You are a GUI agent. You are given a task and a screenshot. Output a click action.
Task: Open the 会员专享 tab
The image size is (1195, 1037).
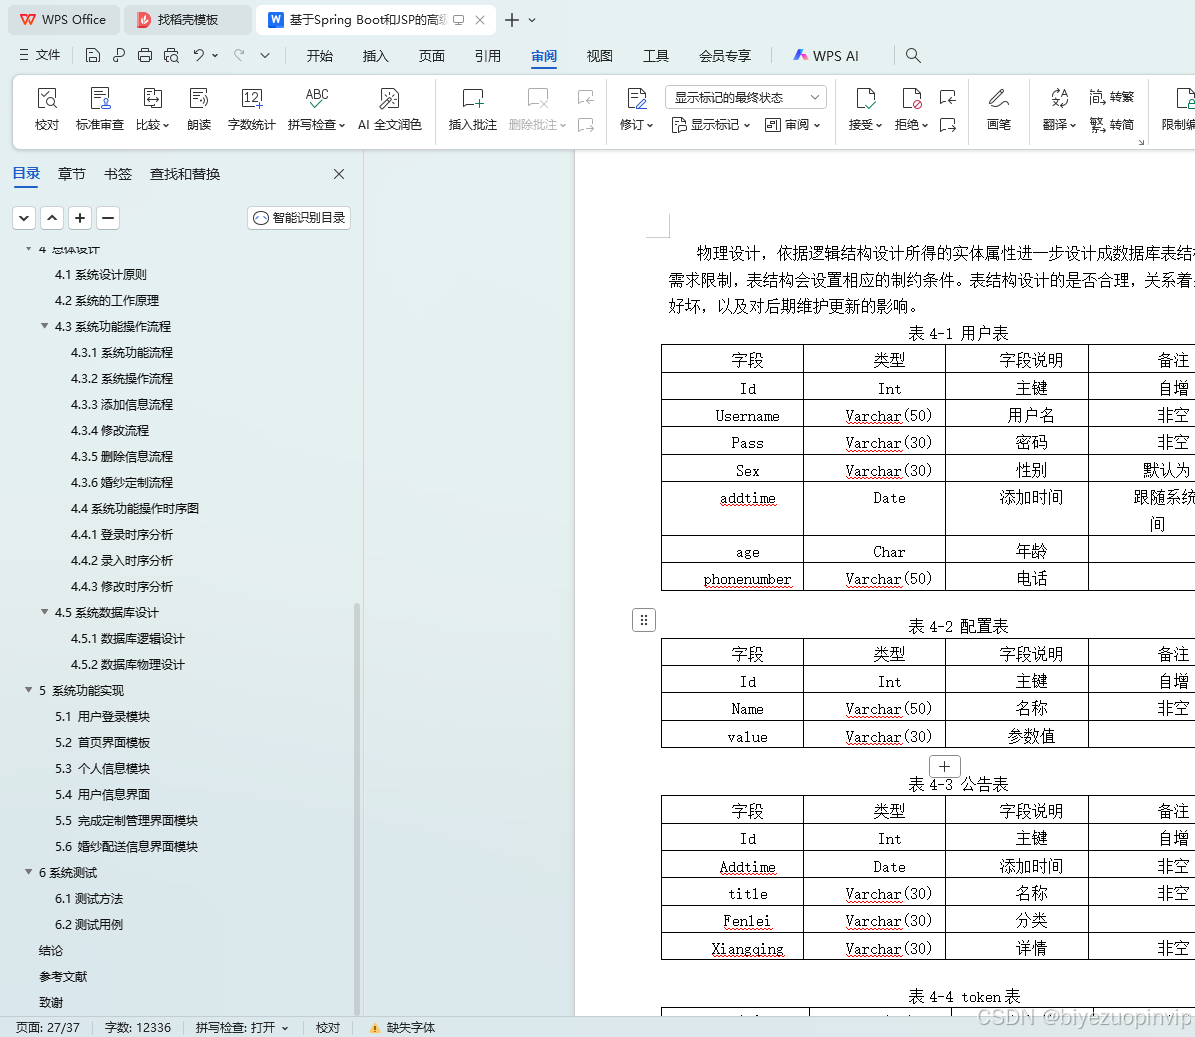(725, 56)
